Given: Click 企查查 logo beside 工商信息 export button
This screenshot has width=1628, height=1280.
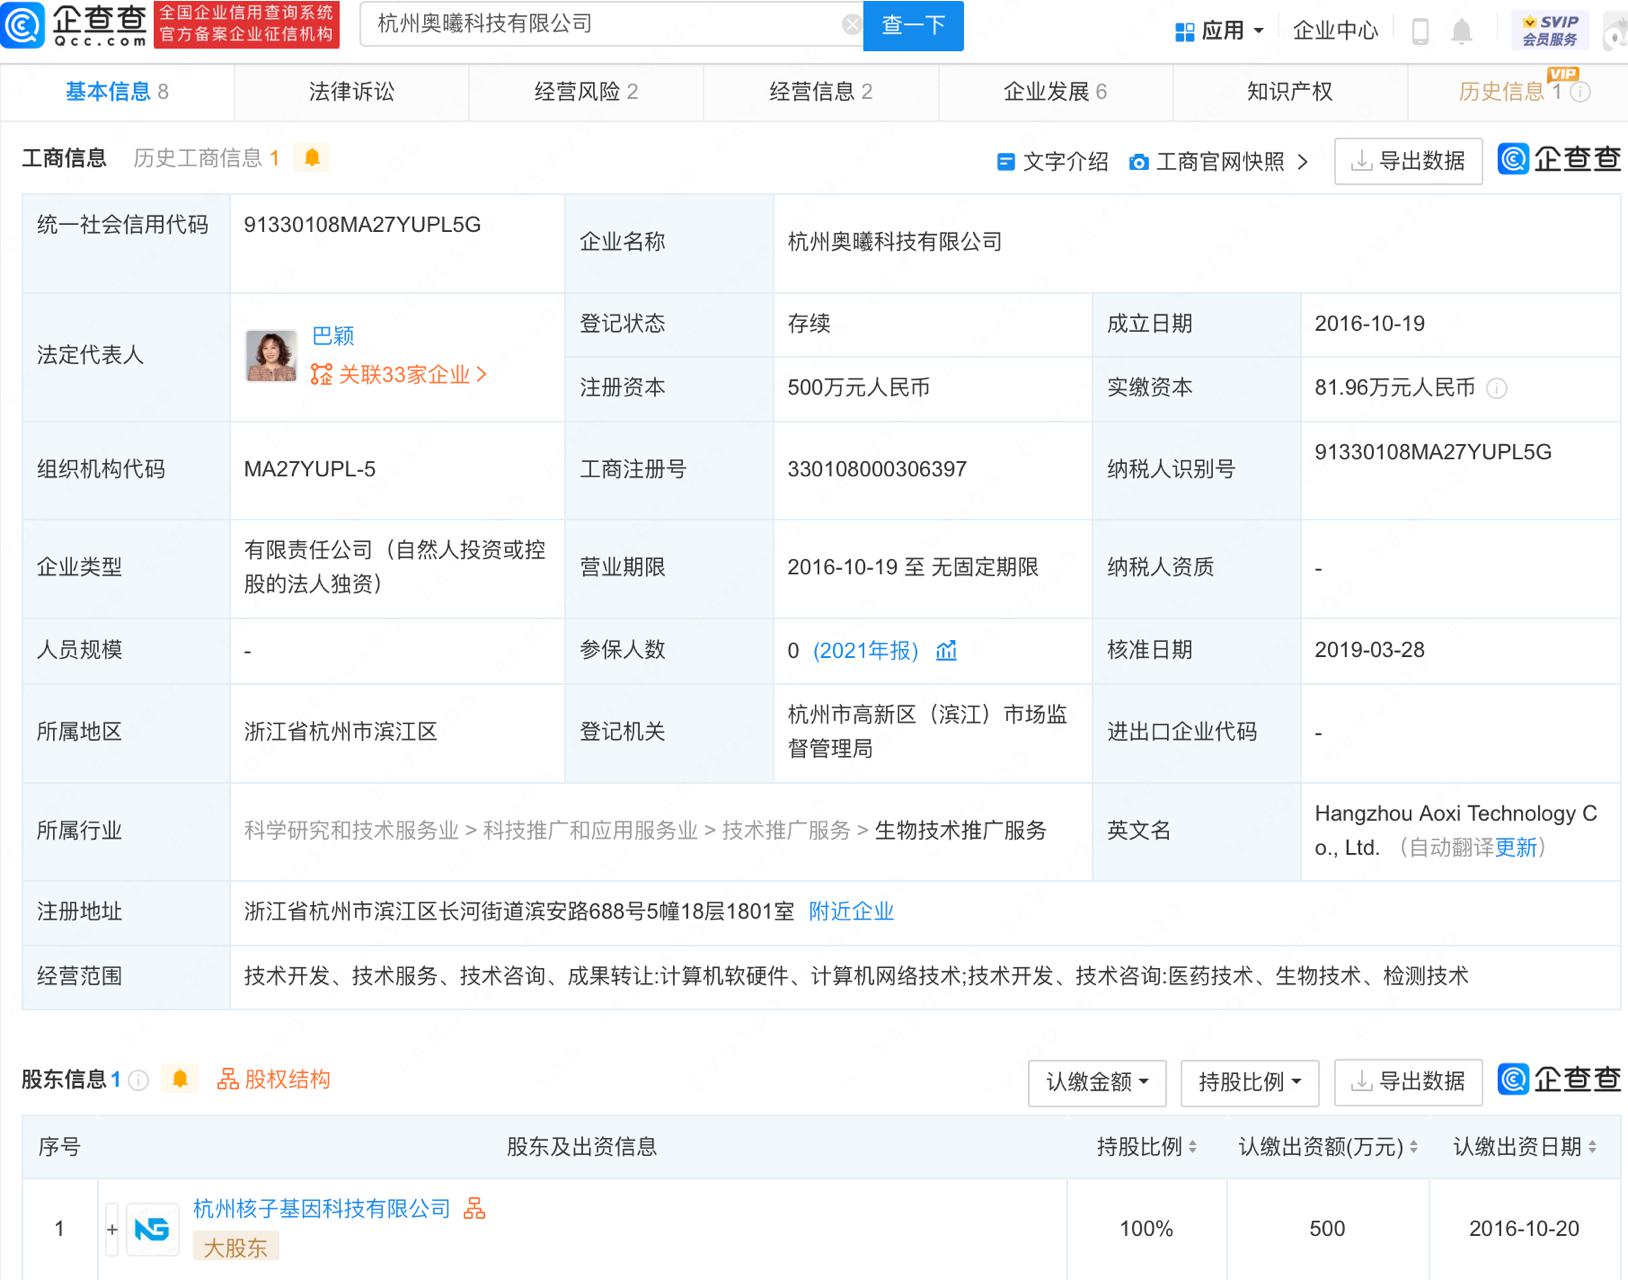Looking at the screenshot, I should click(1559, 159).
